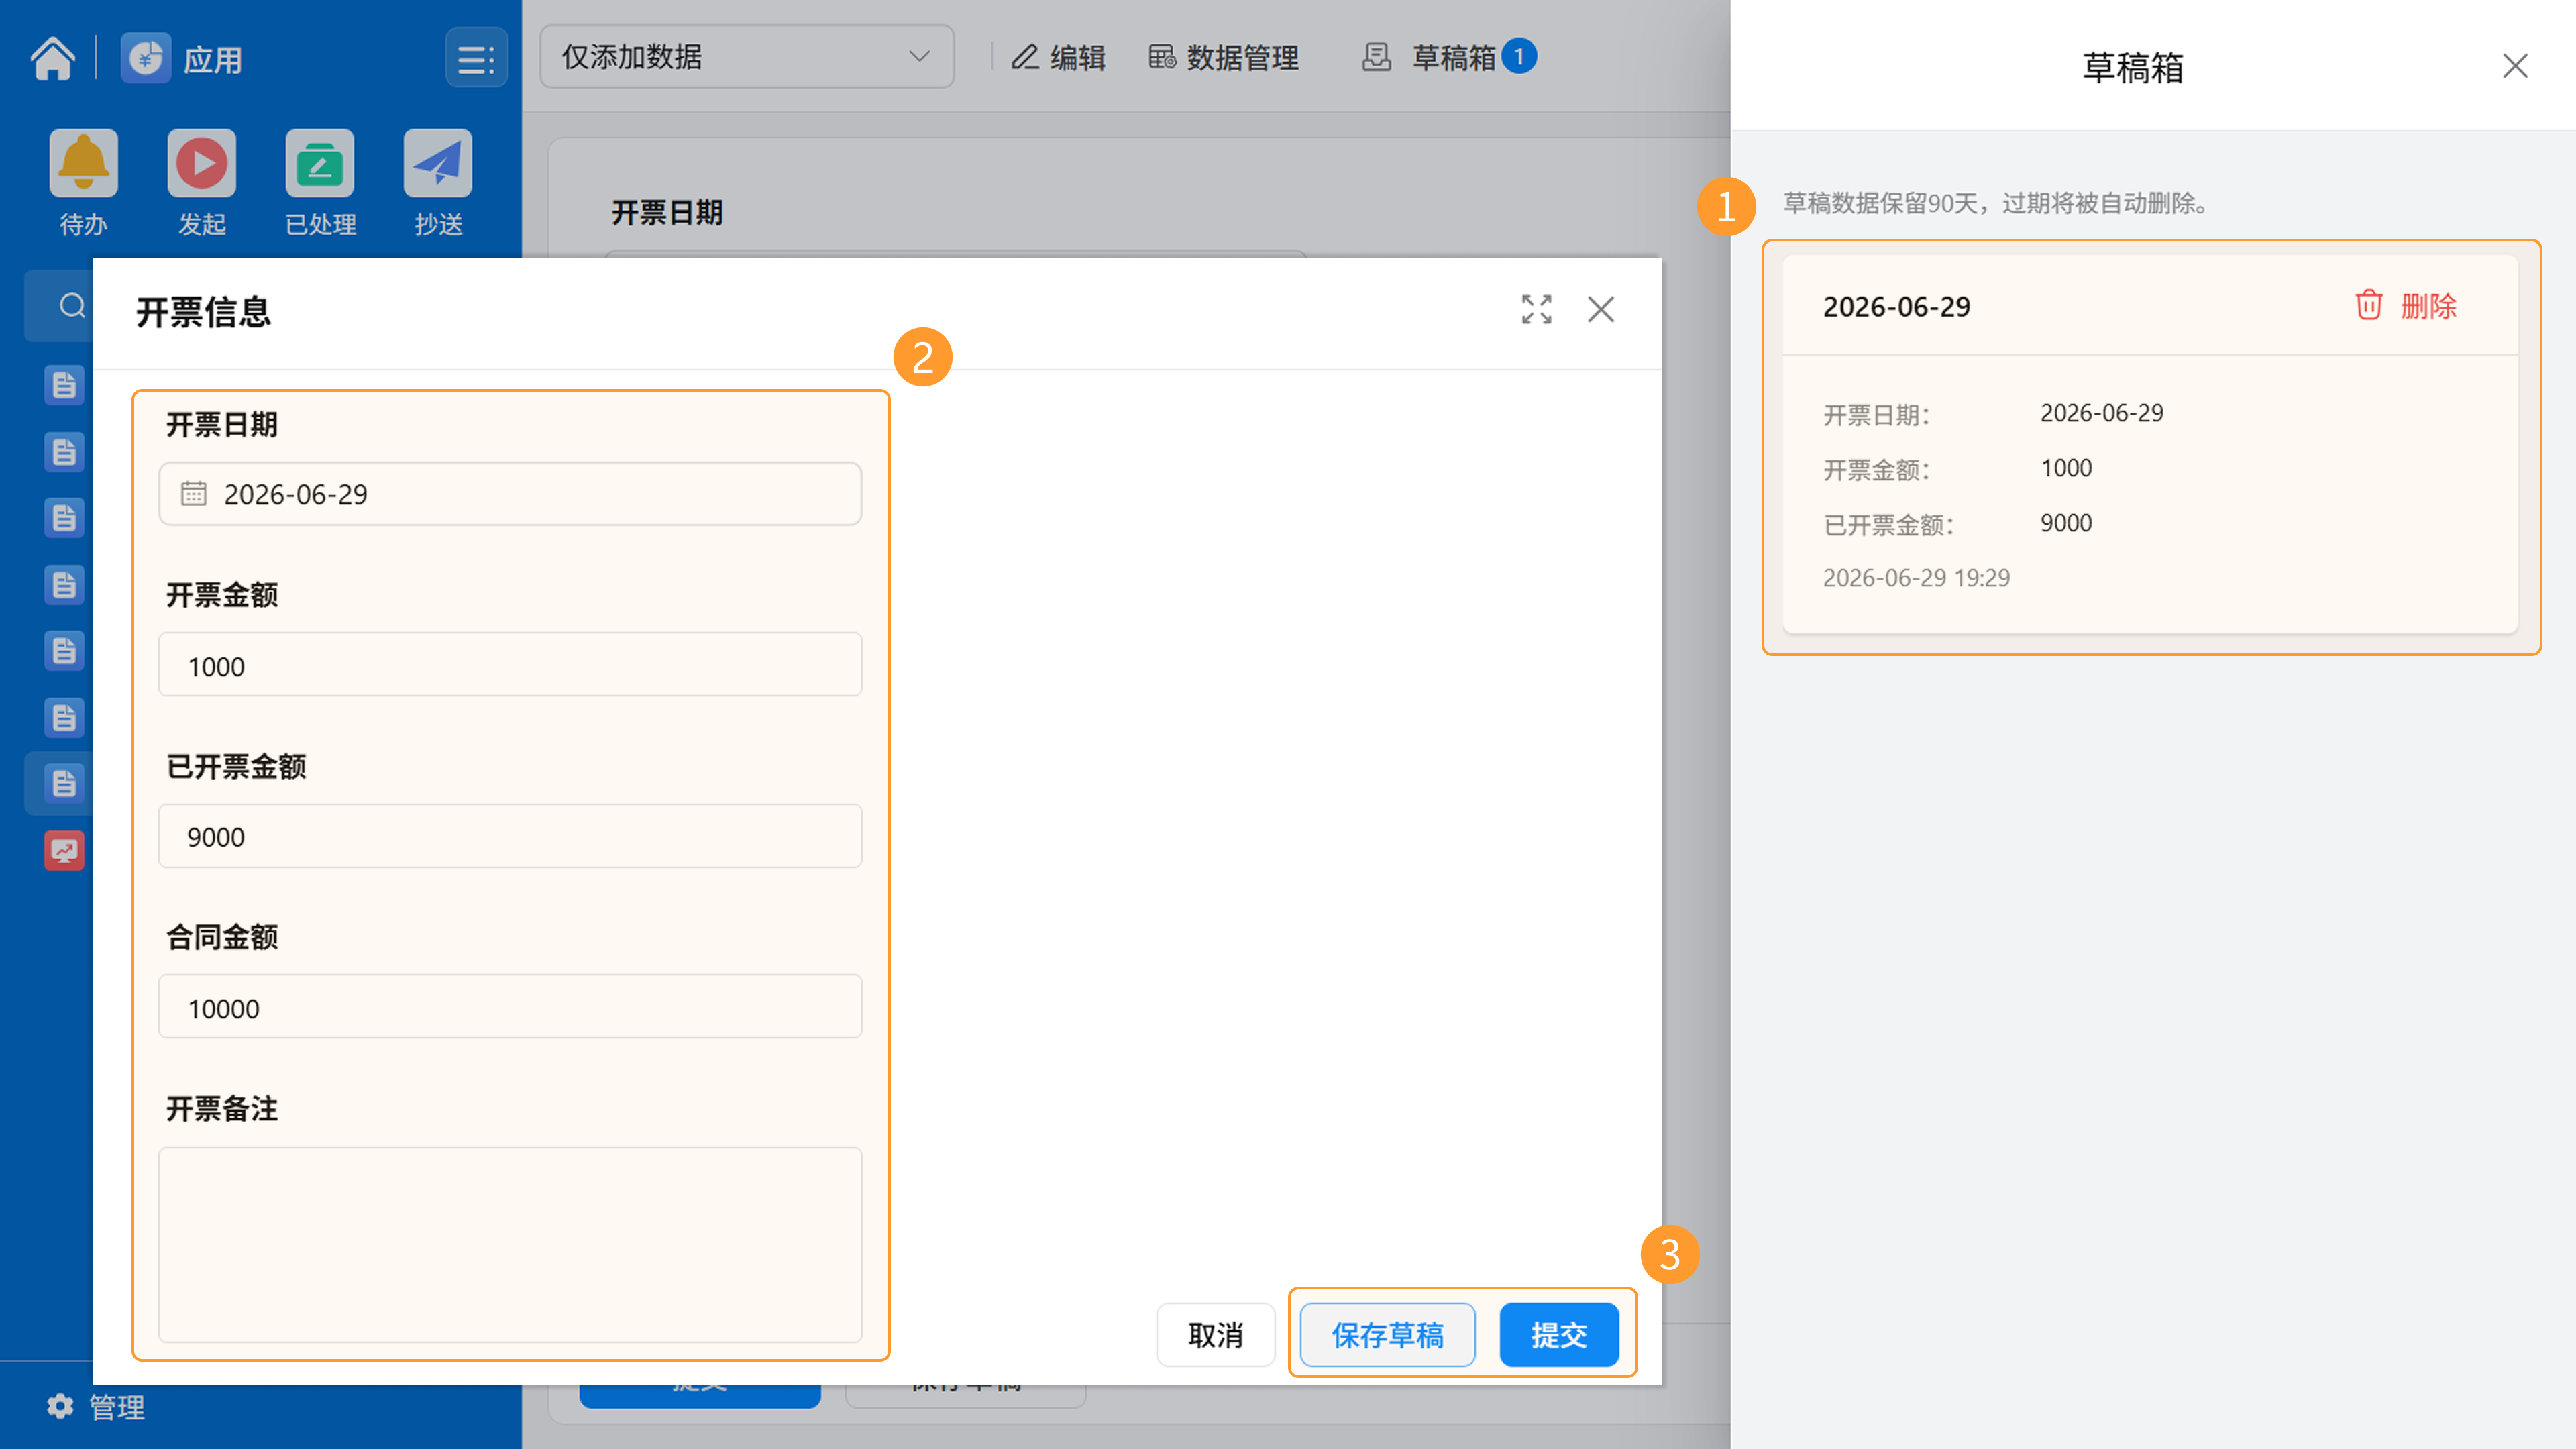Click 取消 in the dialog
Image resolution: width=2576 pixels, height=1449 pixels.
[x=1215, y=1335]
